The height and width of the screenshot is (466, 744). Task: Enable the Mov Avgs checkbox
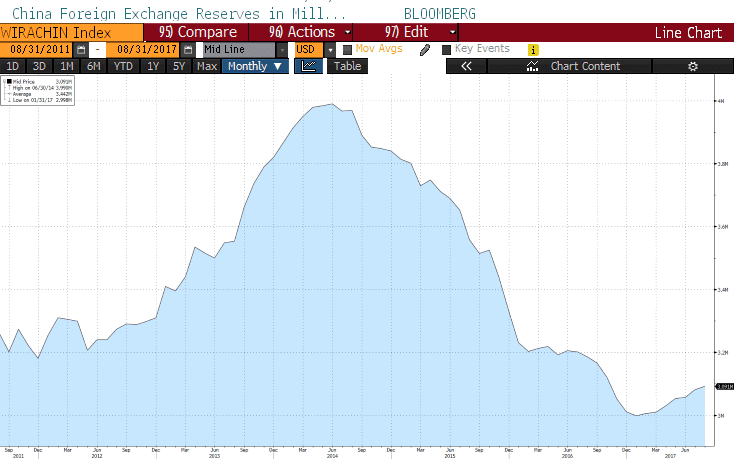point(347,49)
